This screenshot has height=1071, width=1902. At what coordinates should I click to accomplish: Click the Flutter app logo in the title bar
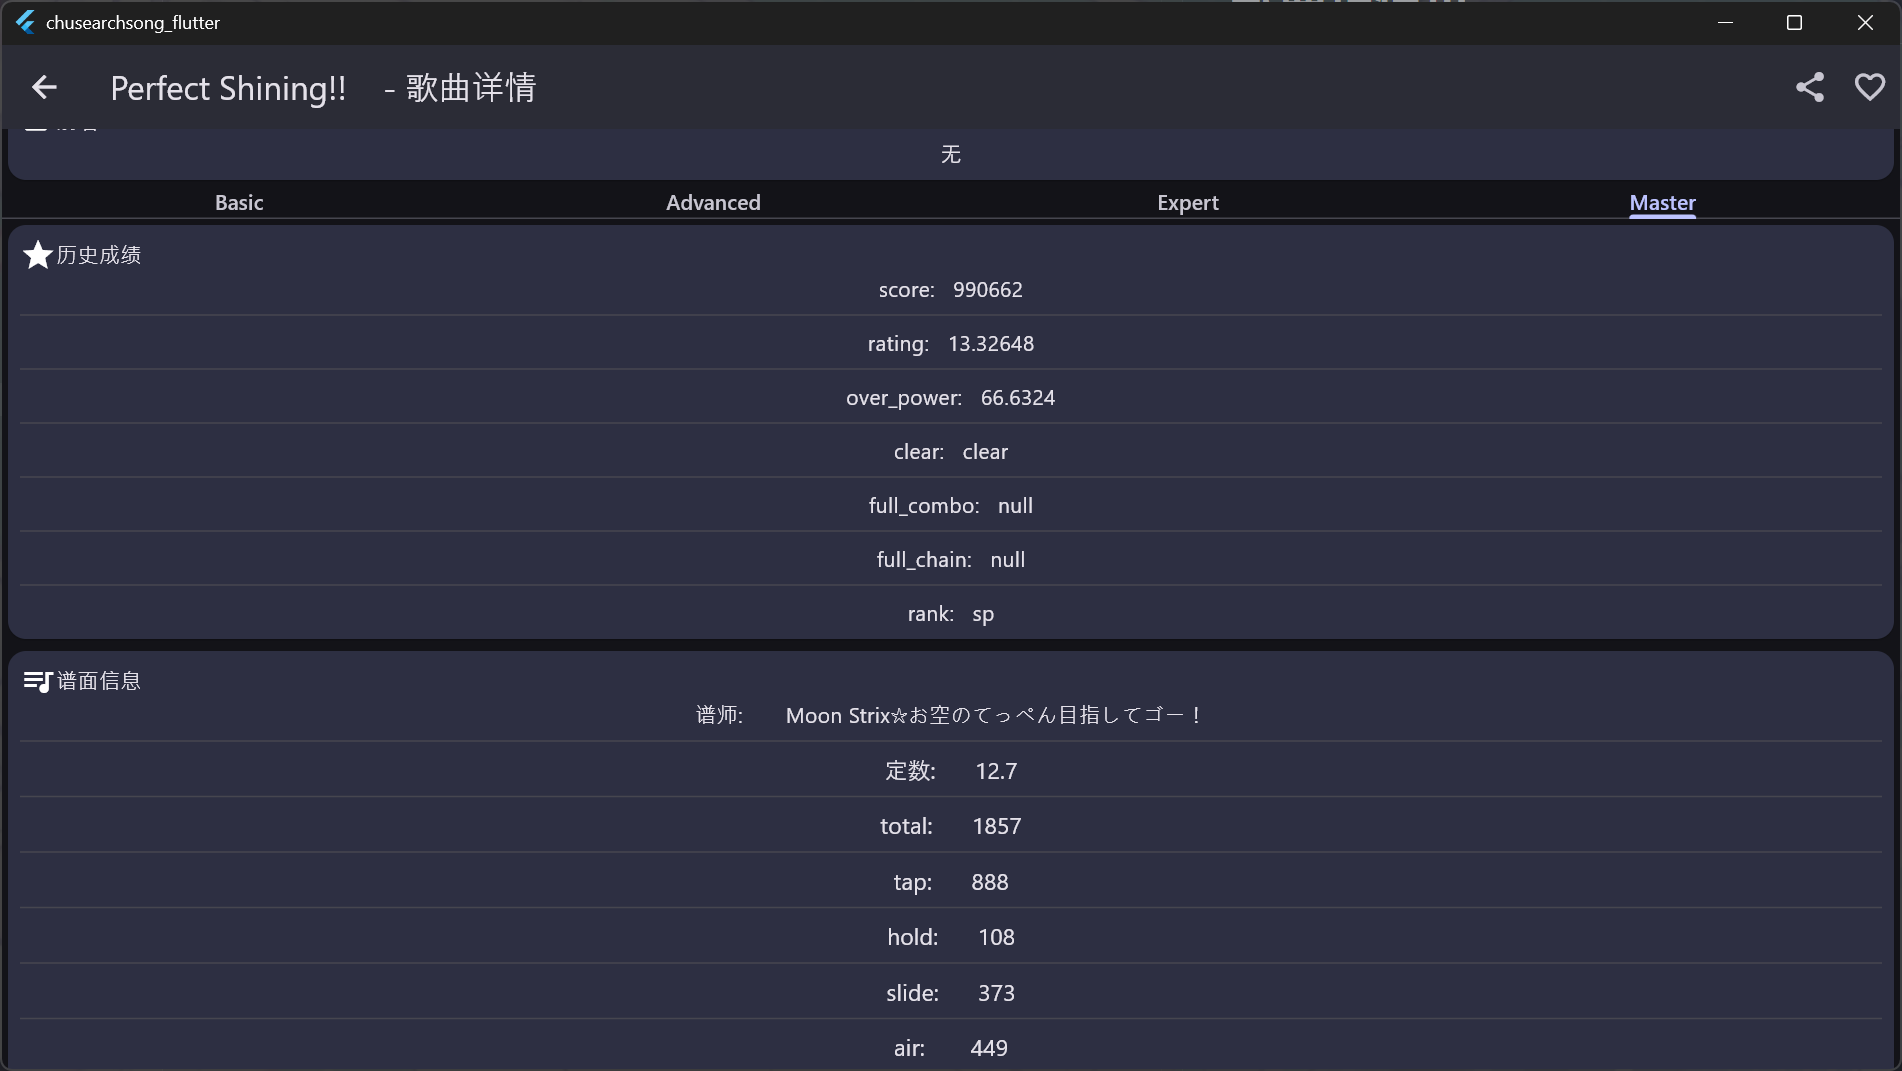[x=25, y=22]
